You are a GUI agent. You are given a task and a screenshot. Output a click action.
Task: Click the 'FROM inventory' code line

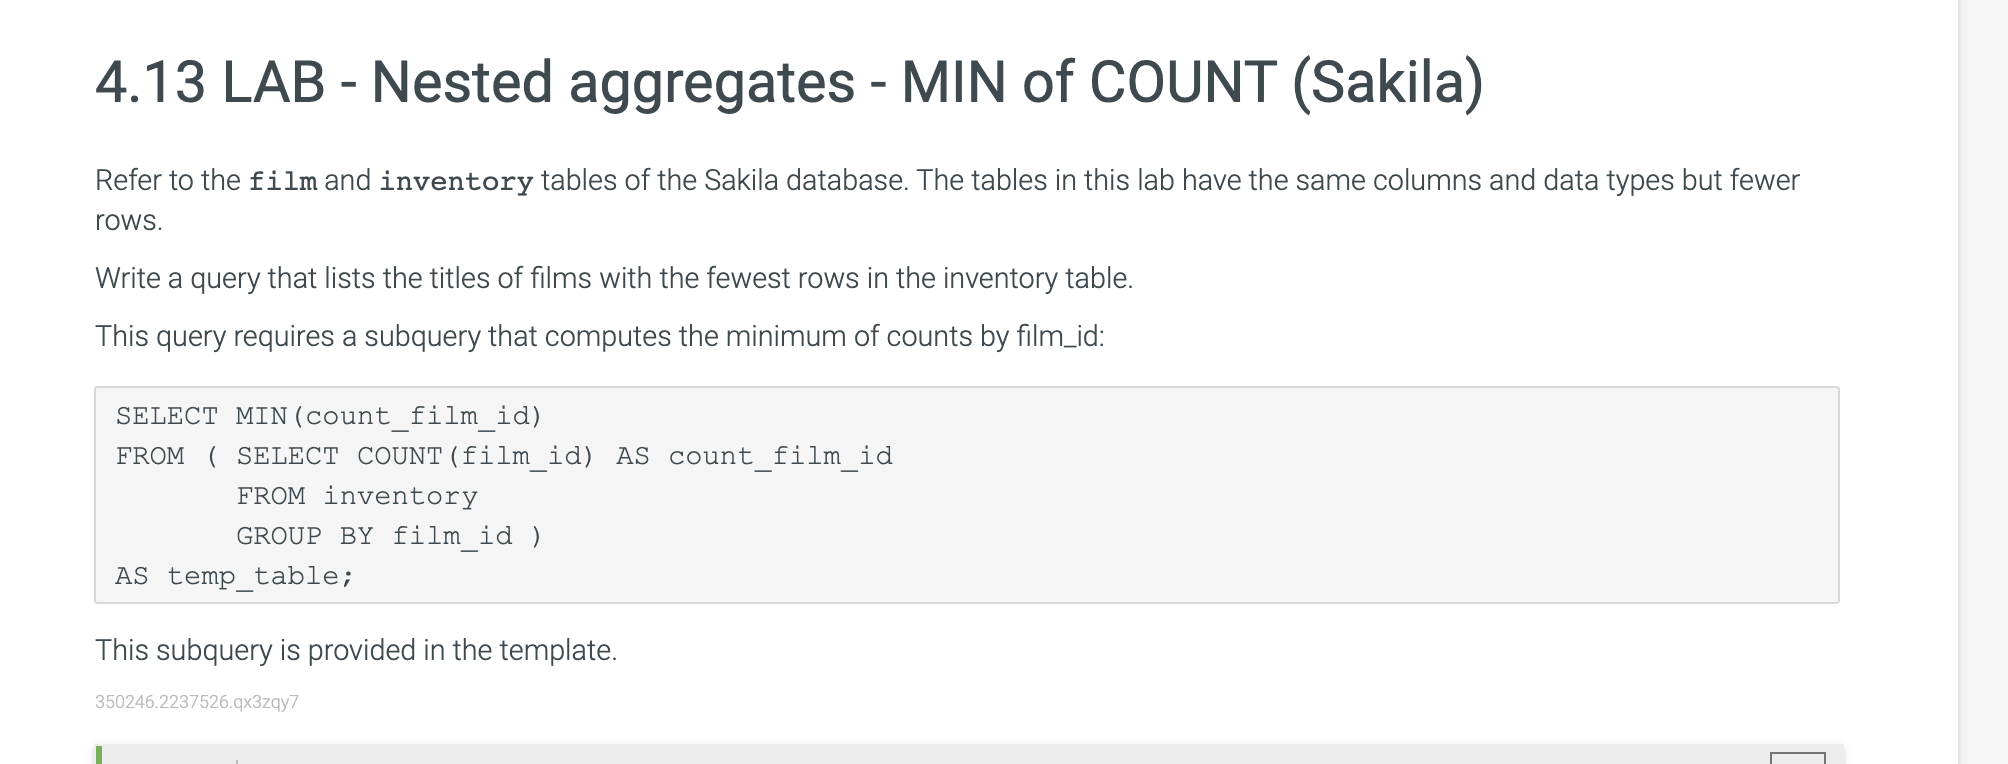[x=357, y=496]
